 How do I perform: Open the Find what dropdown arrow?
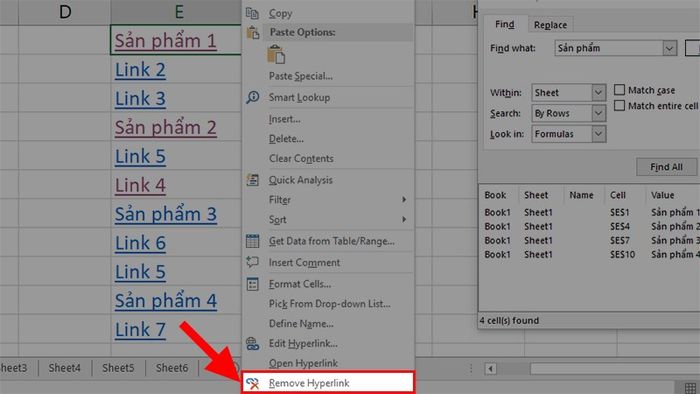[669, 48]
